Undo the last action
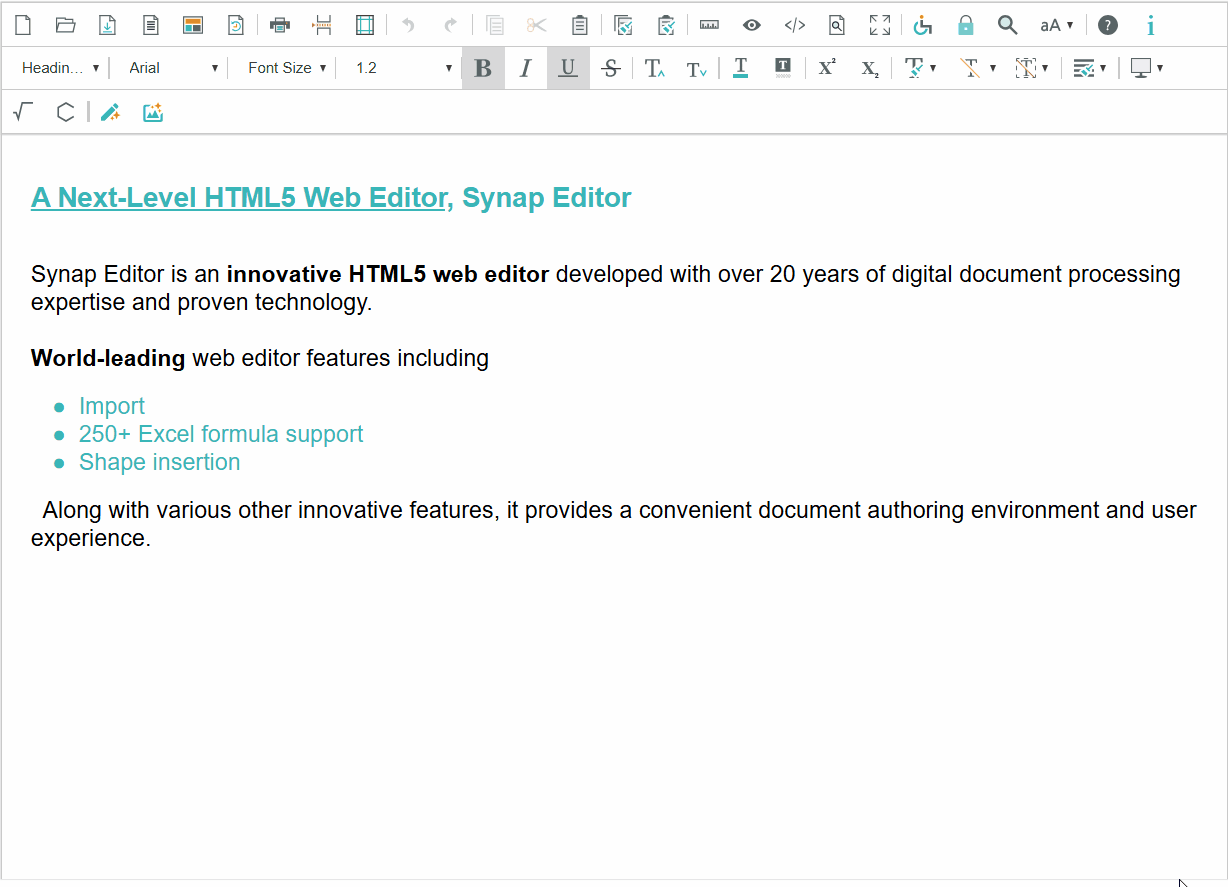The image size is (1228, 887). pos(408,25)
